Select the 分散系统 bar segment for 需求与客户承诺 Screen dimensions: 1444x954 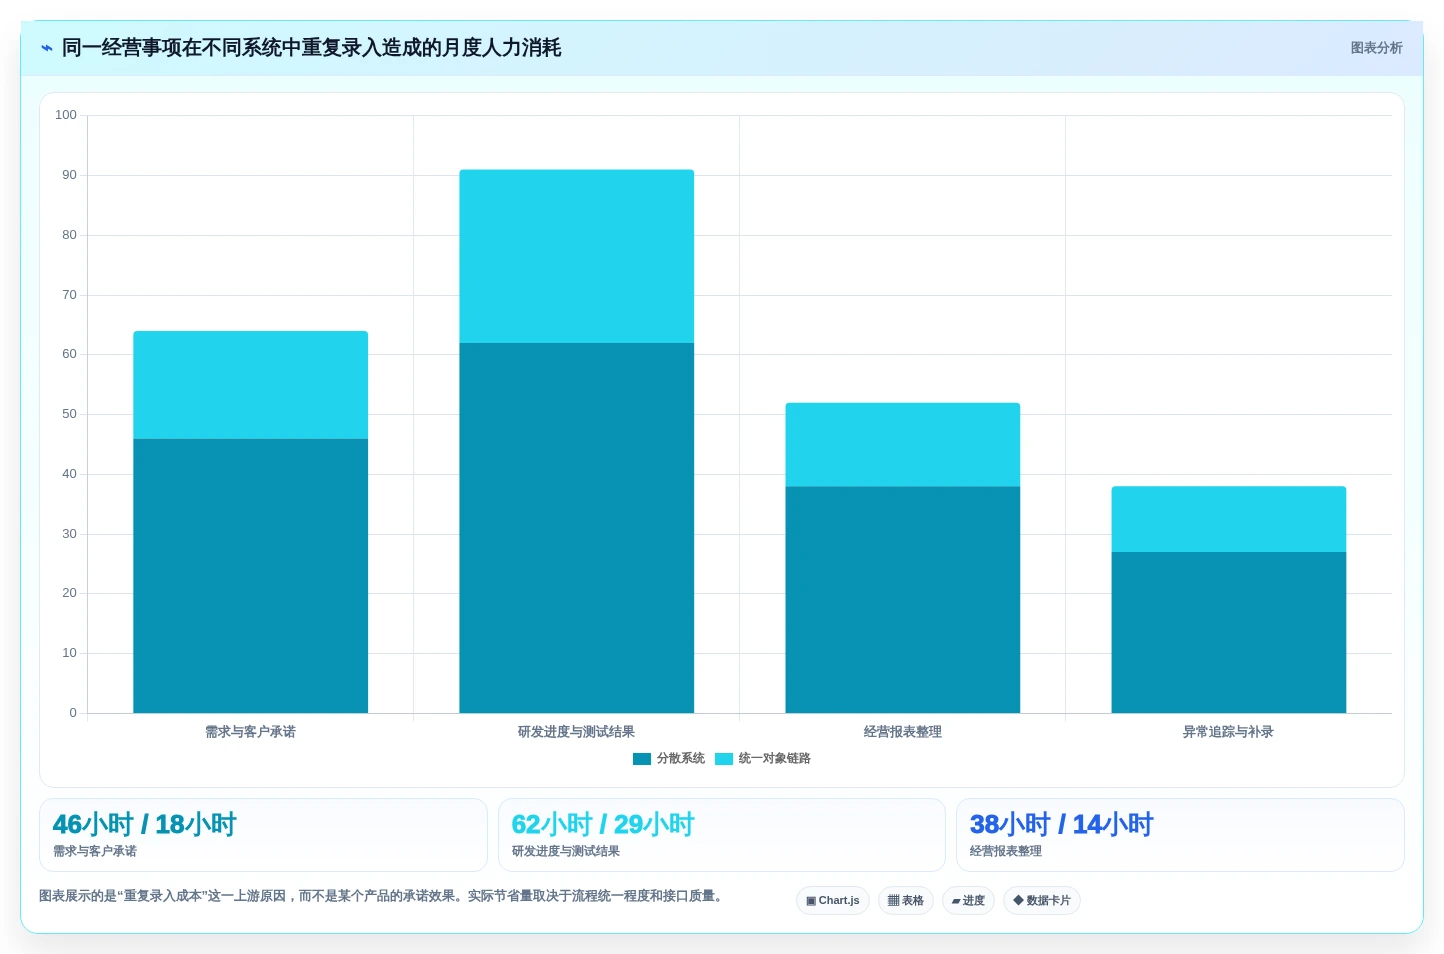pyautogui.click(x=250, y=576)
